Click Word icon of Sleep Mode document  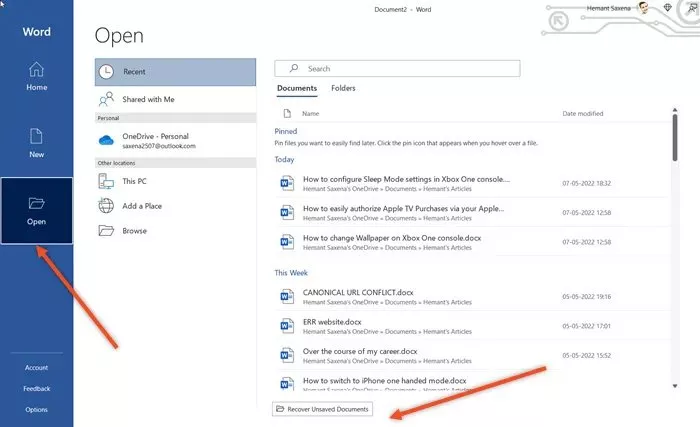coord(287,183)
